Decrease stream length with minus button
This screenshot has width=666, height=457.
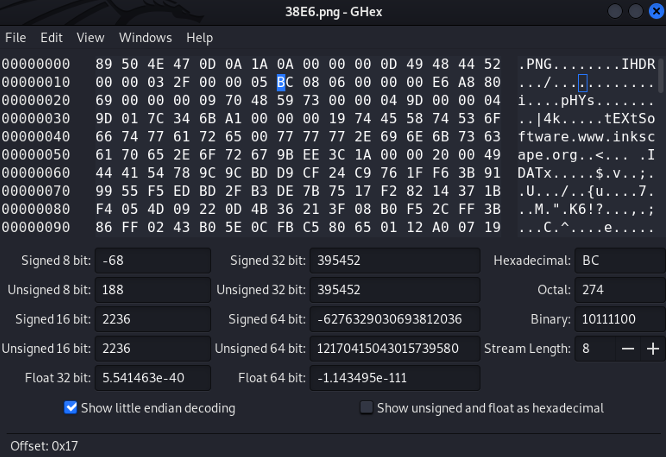point(628,349)
